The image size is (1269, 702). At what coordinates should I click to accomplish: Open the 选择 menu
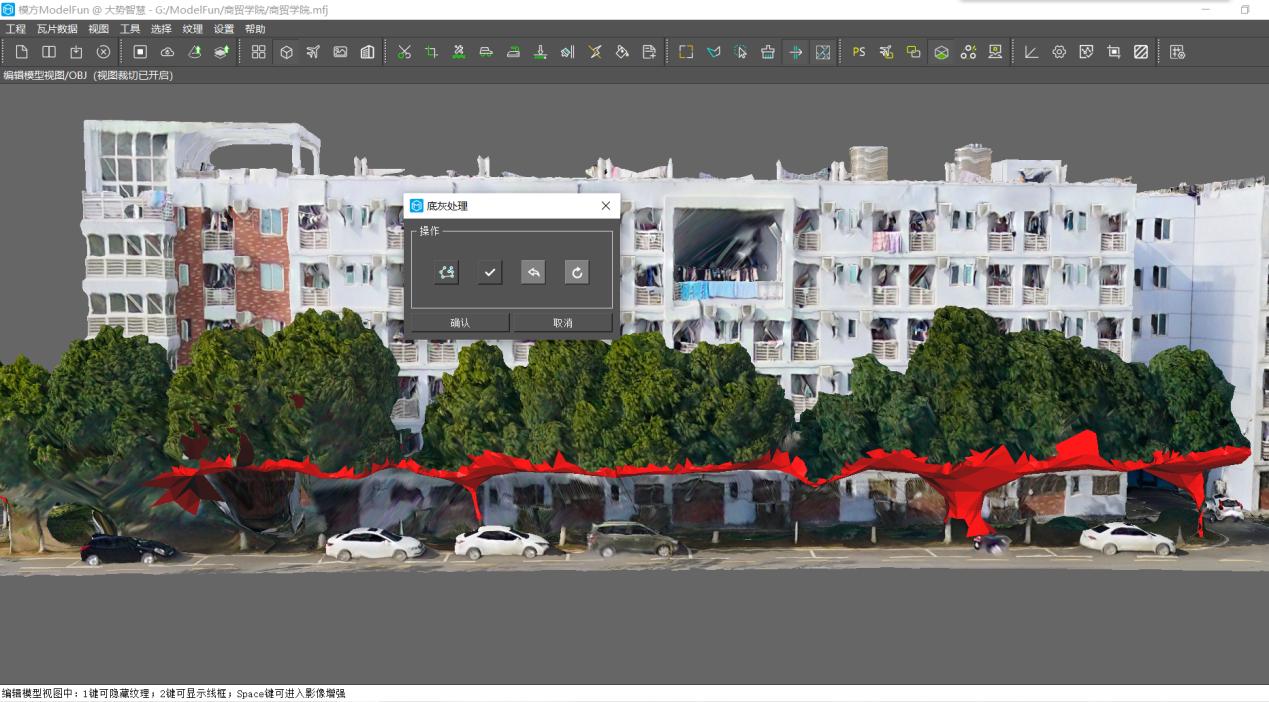coord(161,29)
